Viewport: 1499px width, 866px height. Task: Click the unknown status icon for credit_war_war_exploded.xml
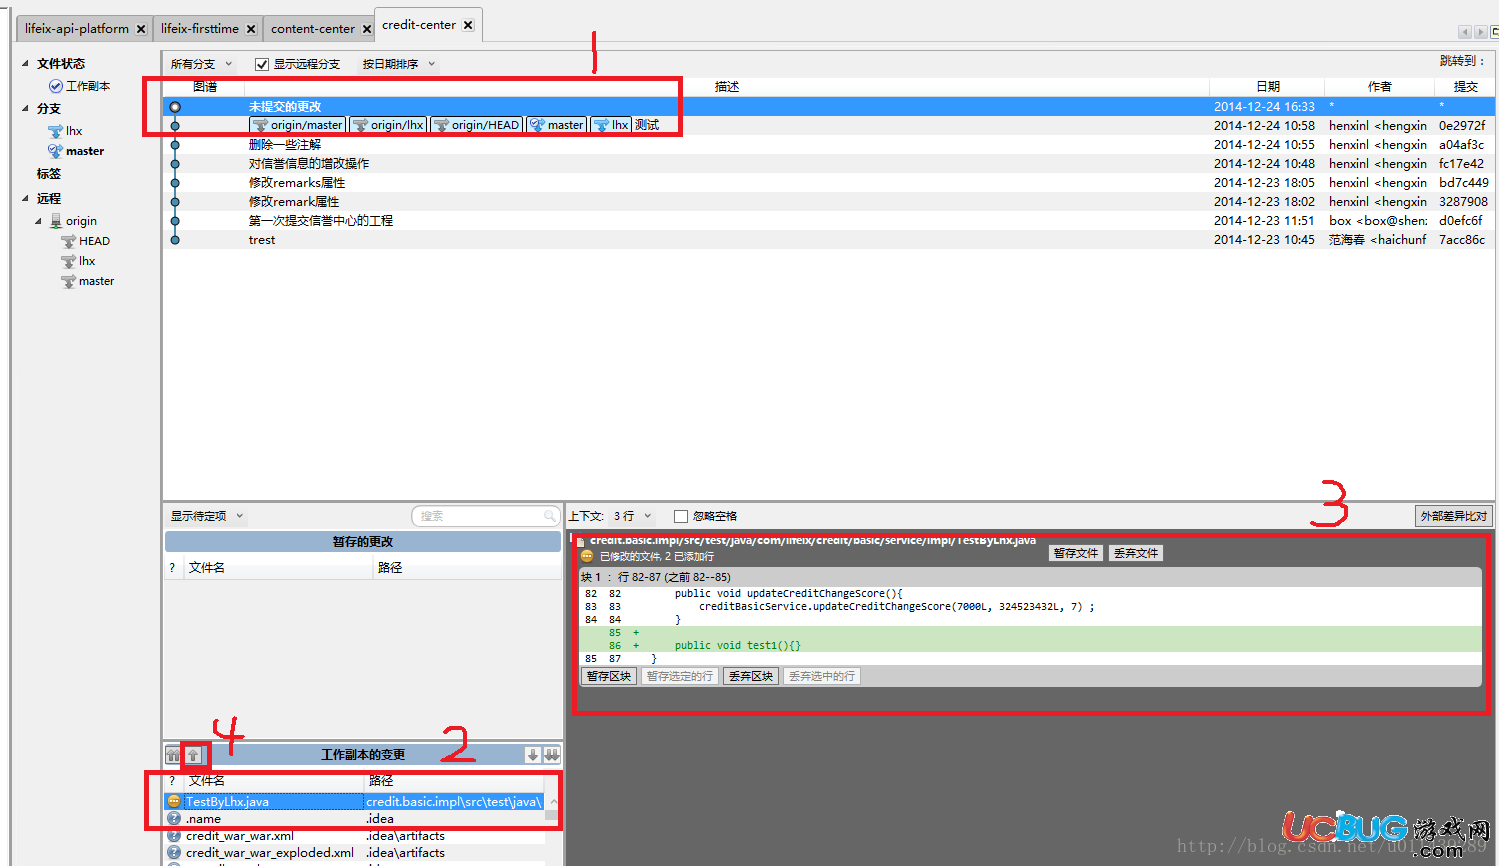(x=174, y=852)
